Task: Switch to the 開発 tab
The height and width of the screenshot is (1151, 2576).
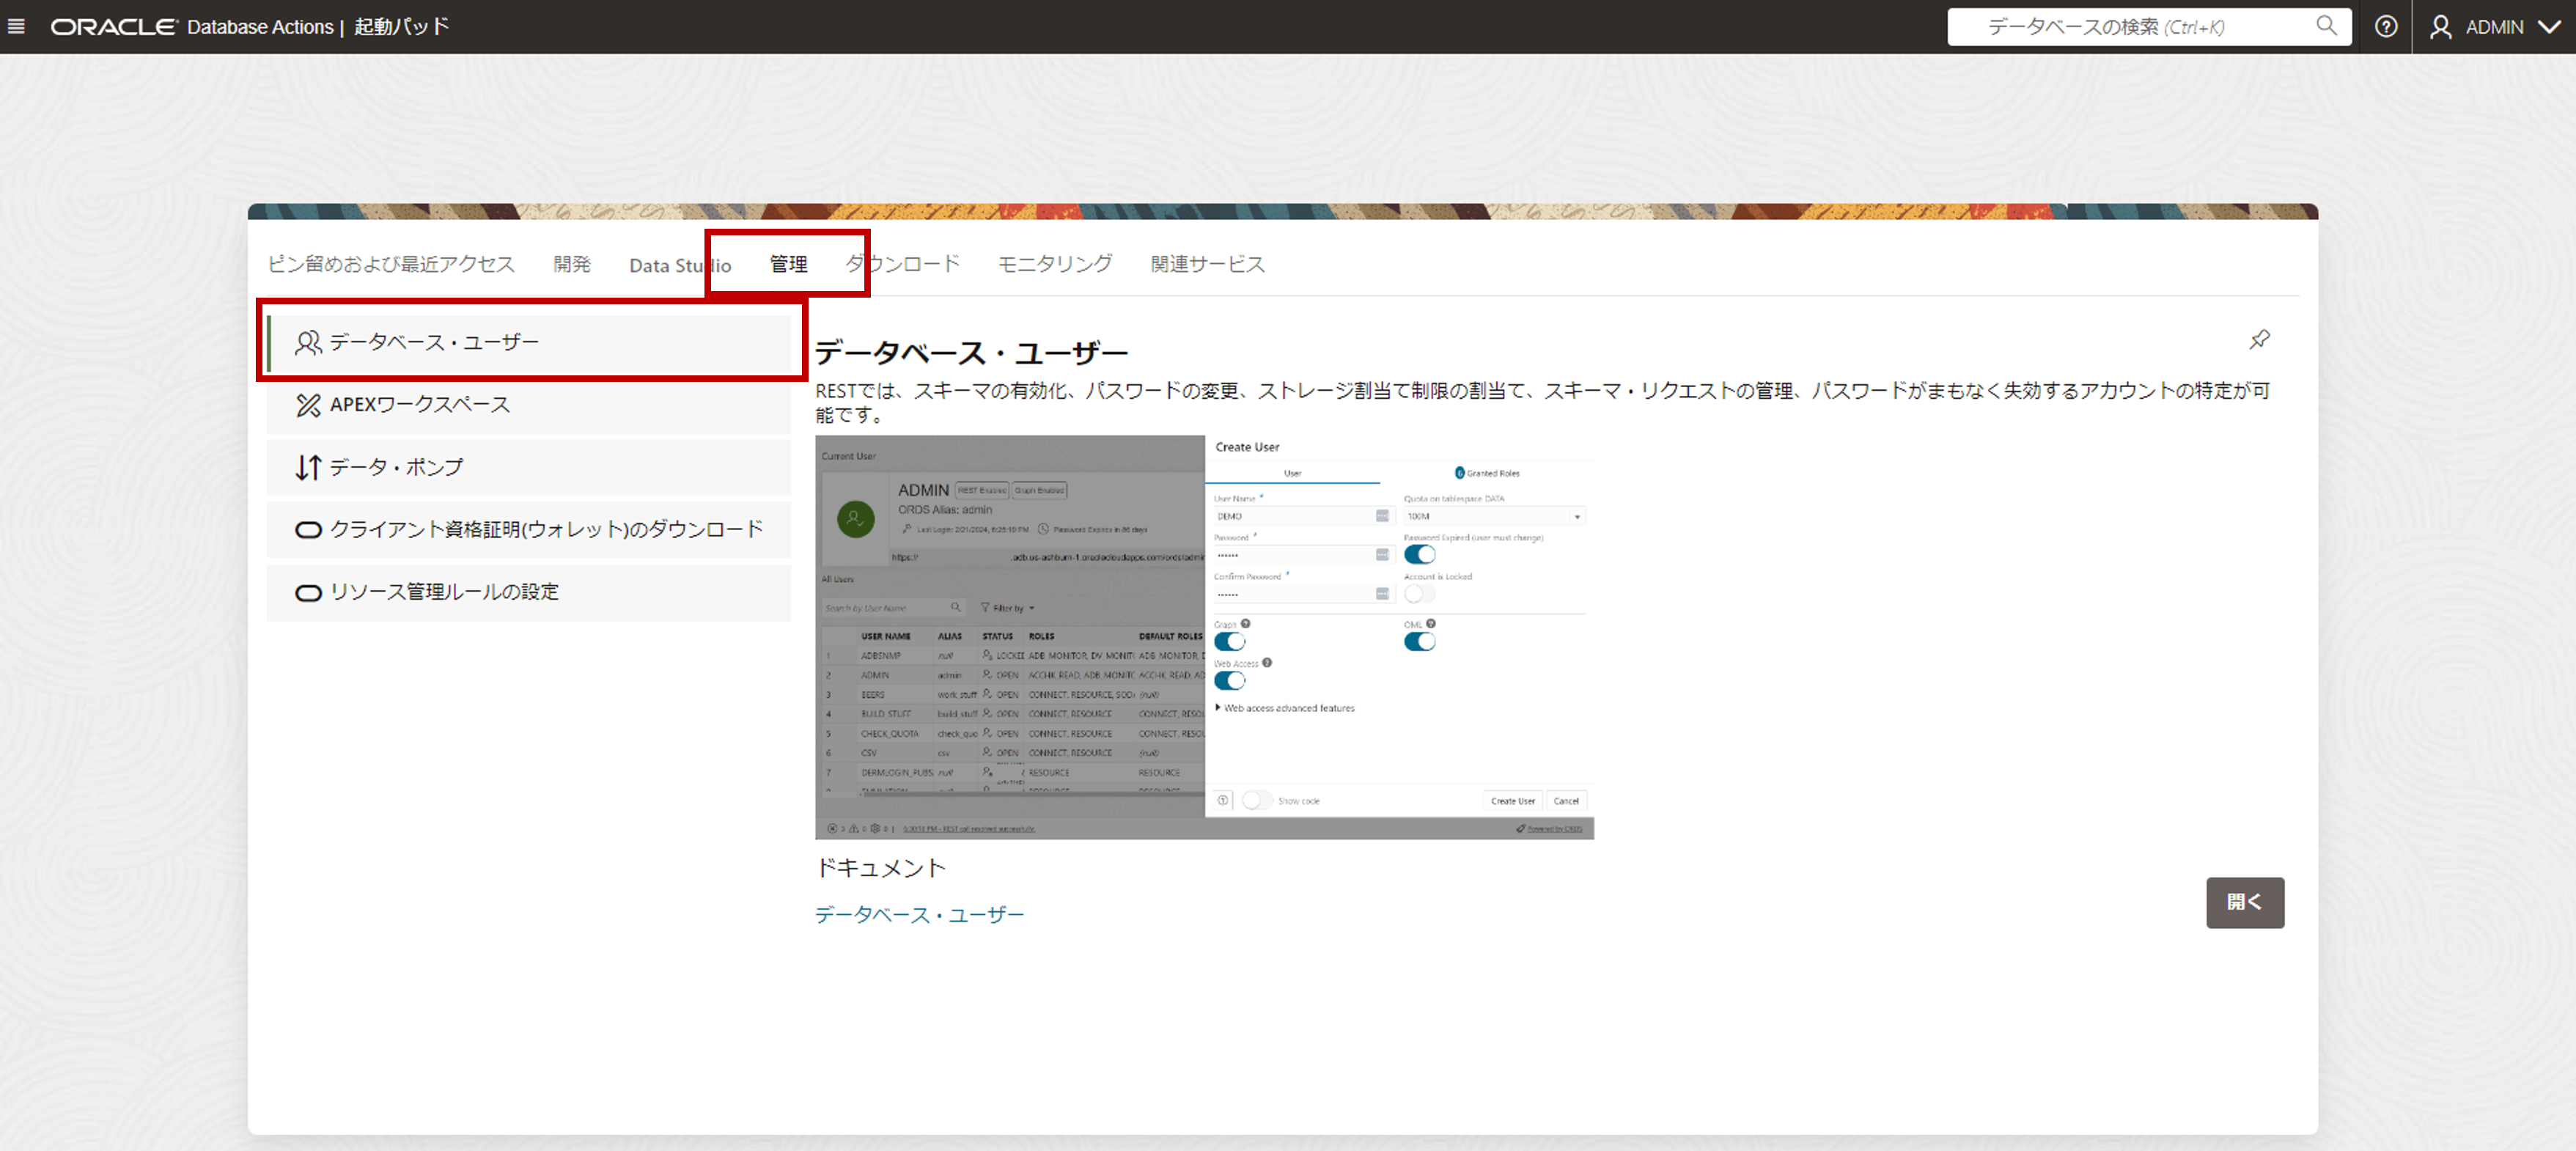Action: 572,264
